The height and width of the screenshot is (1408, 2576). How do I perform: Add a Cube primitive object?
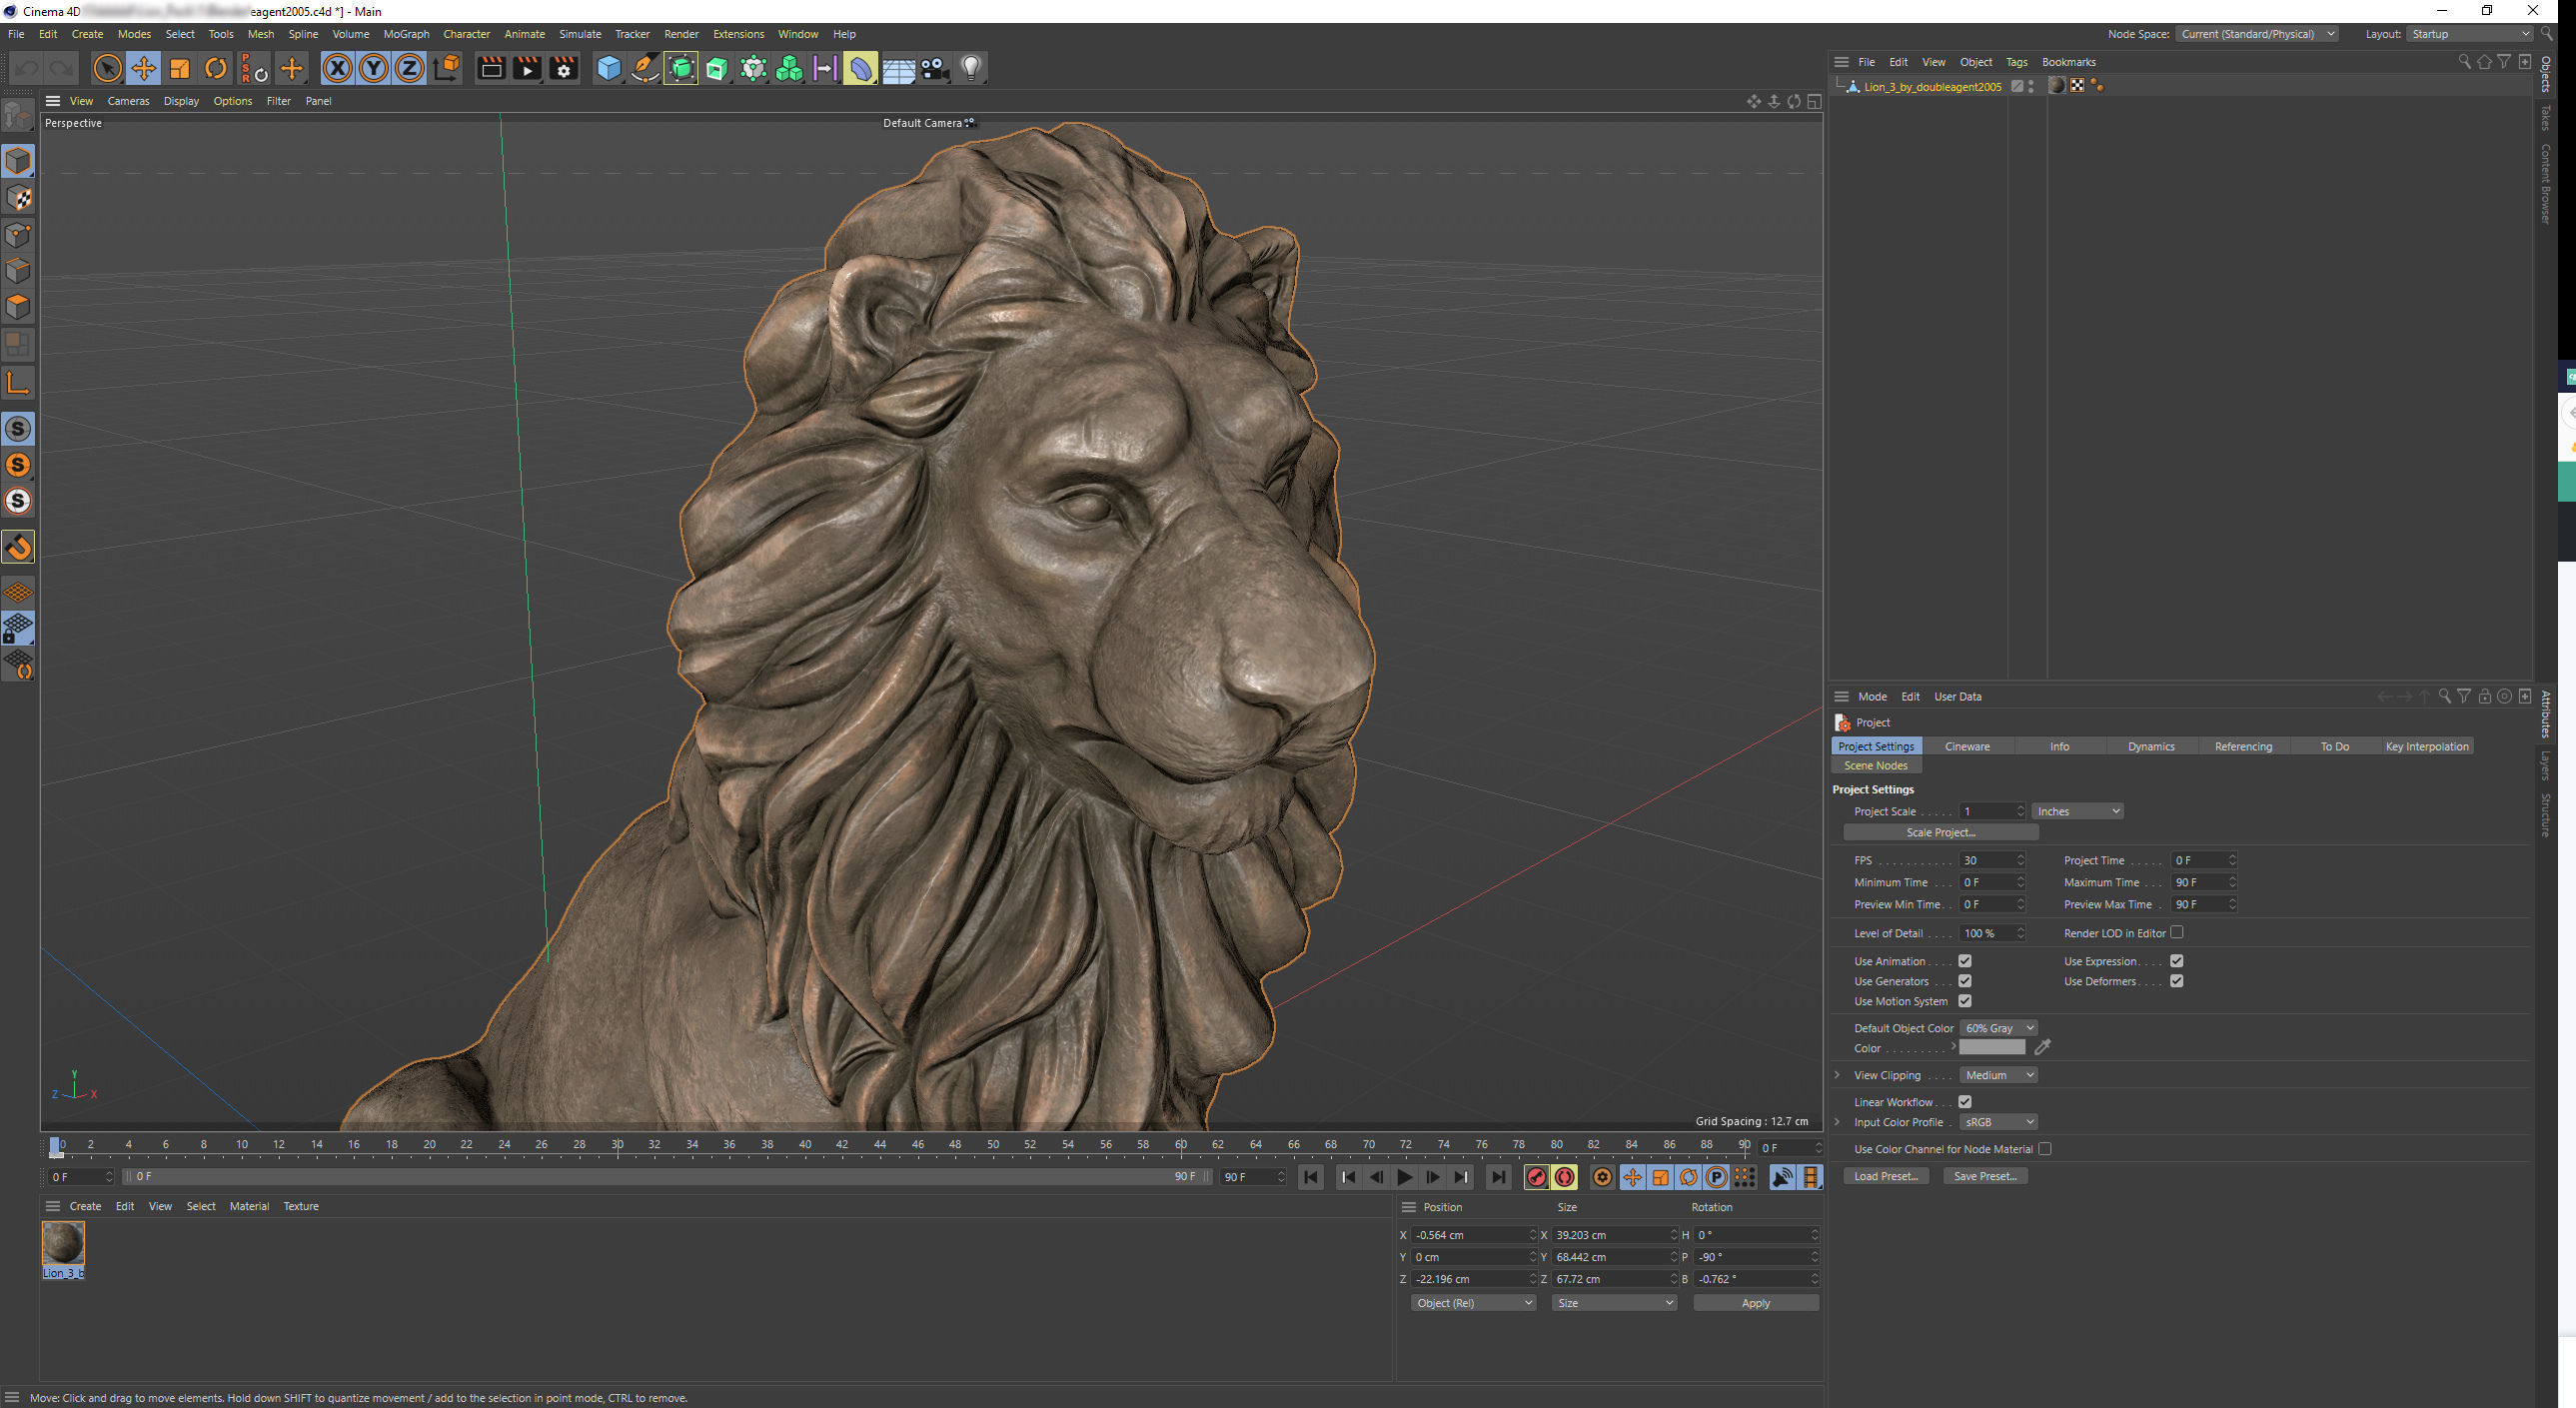(609, 68)
